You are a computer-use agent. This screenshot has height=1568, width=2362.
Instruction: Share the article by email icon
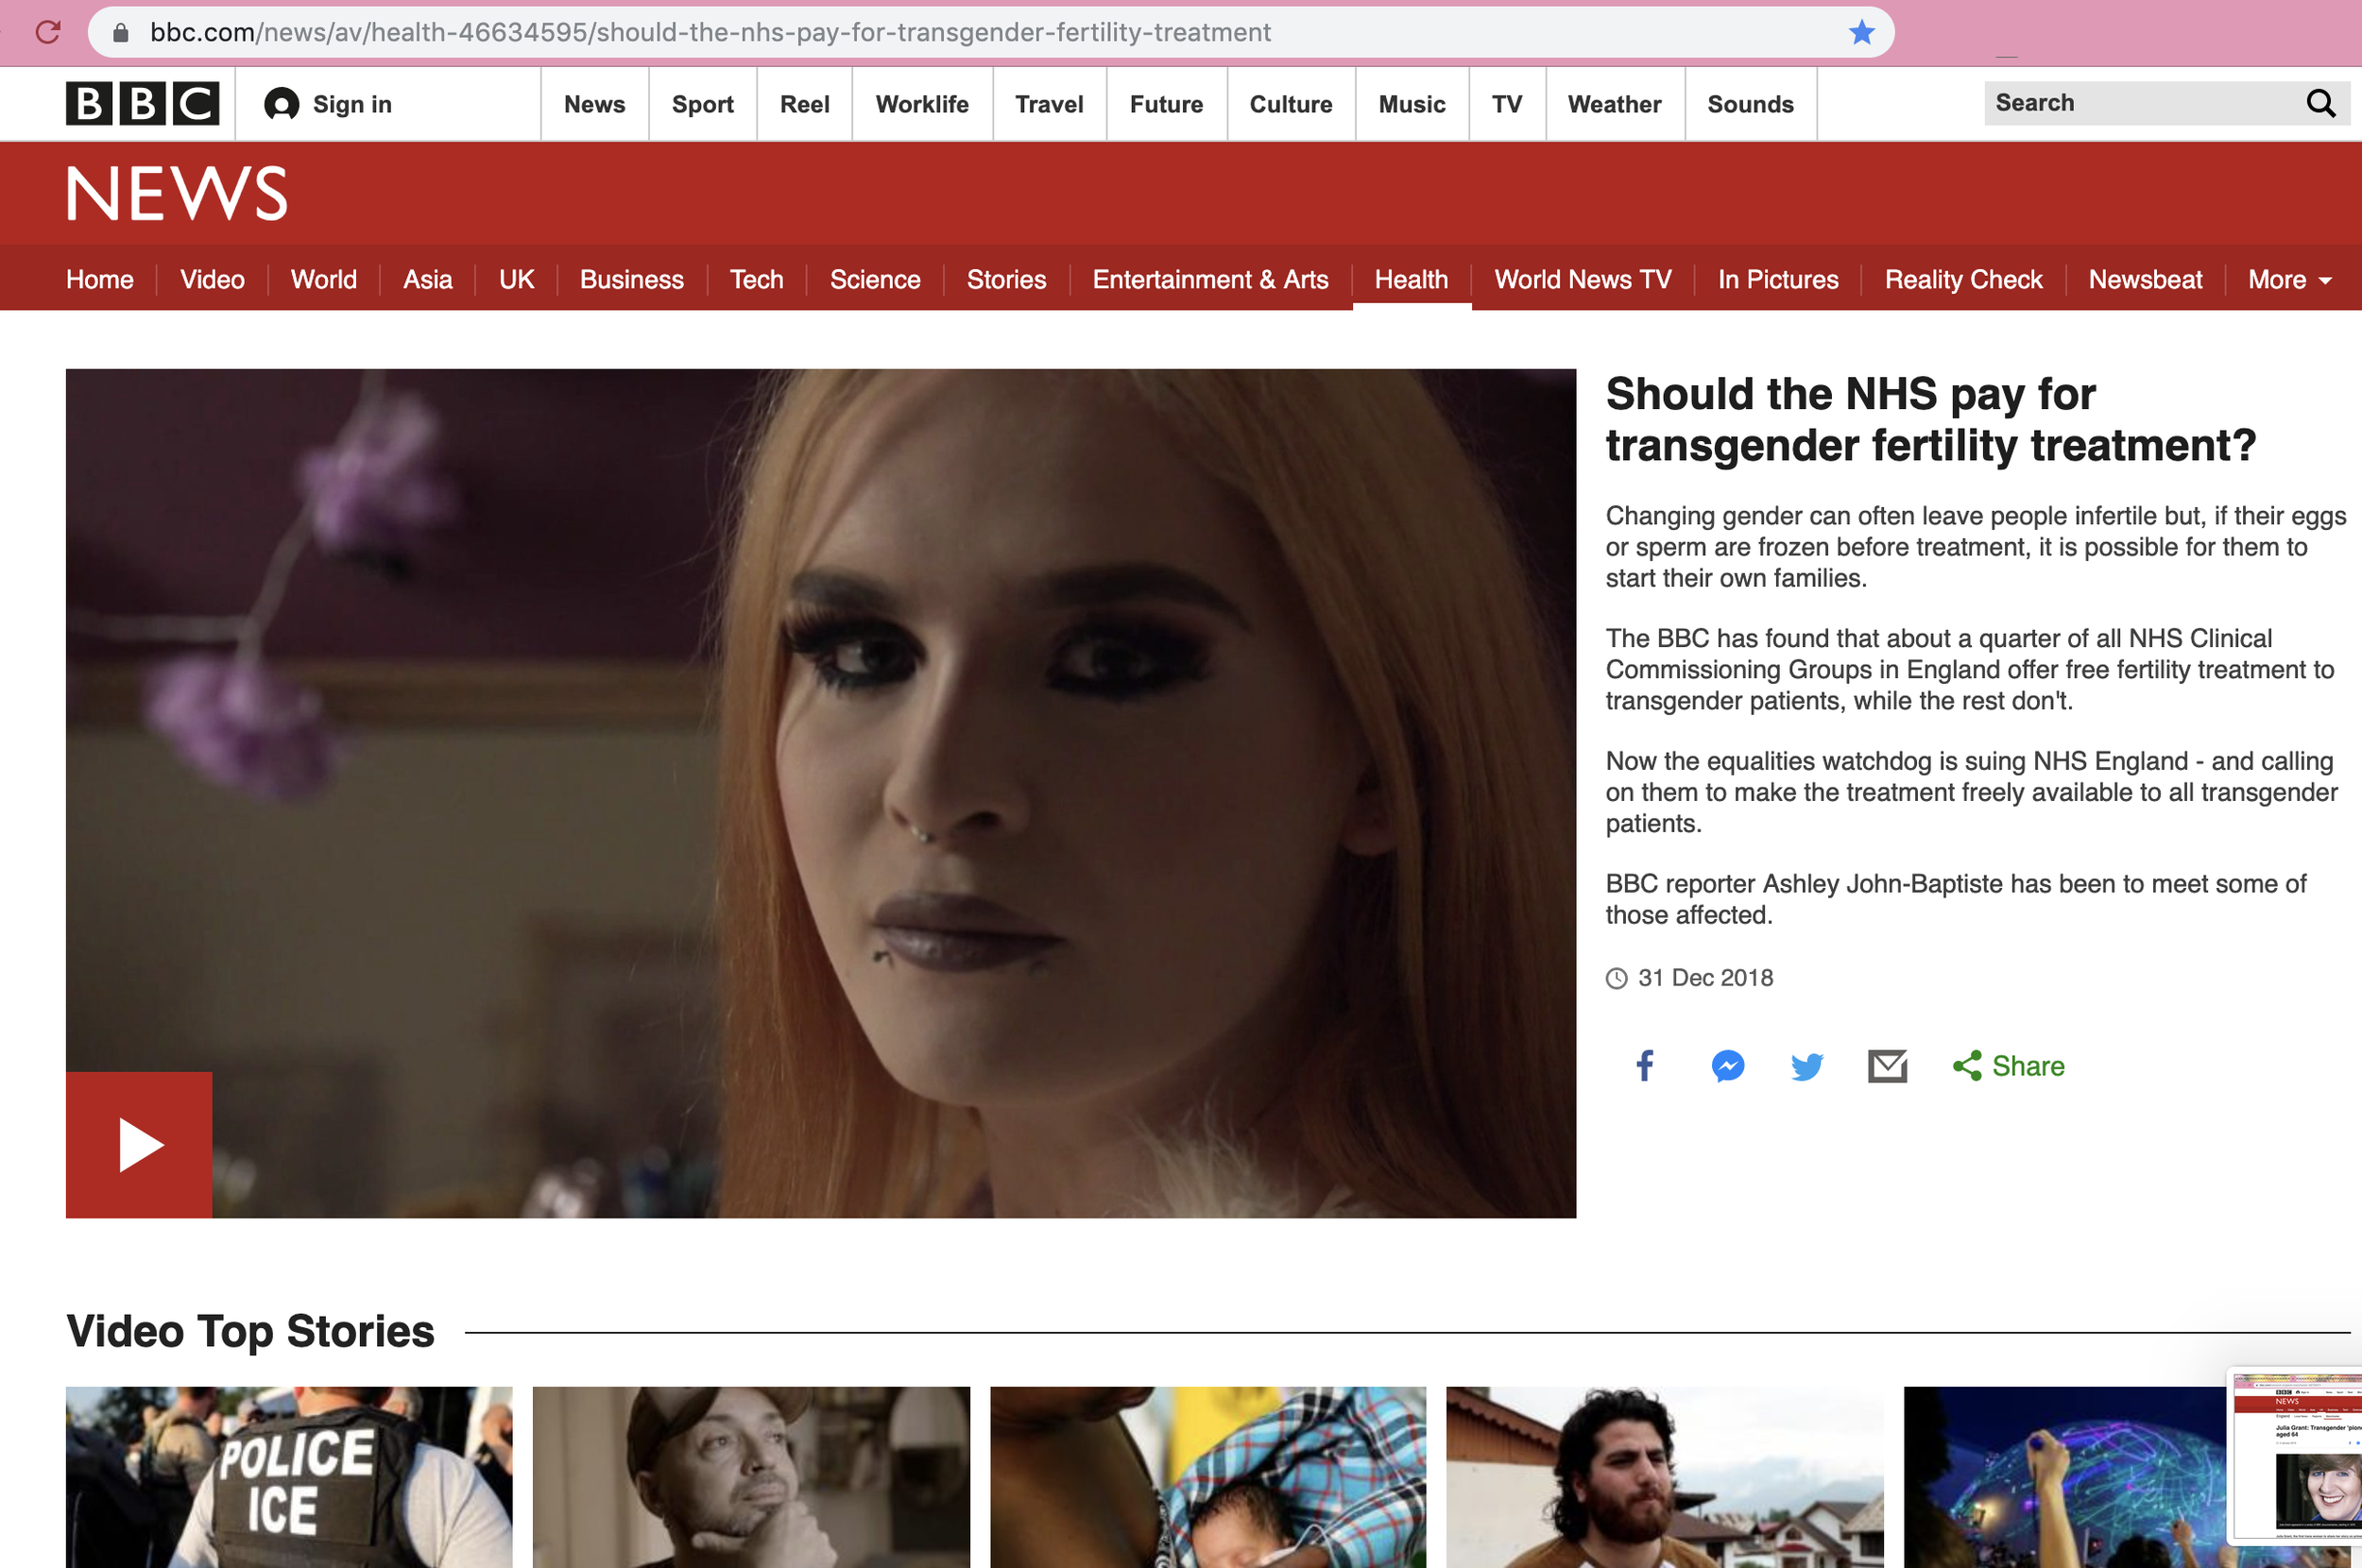click(x=1887, y=1066)
